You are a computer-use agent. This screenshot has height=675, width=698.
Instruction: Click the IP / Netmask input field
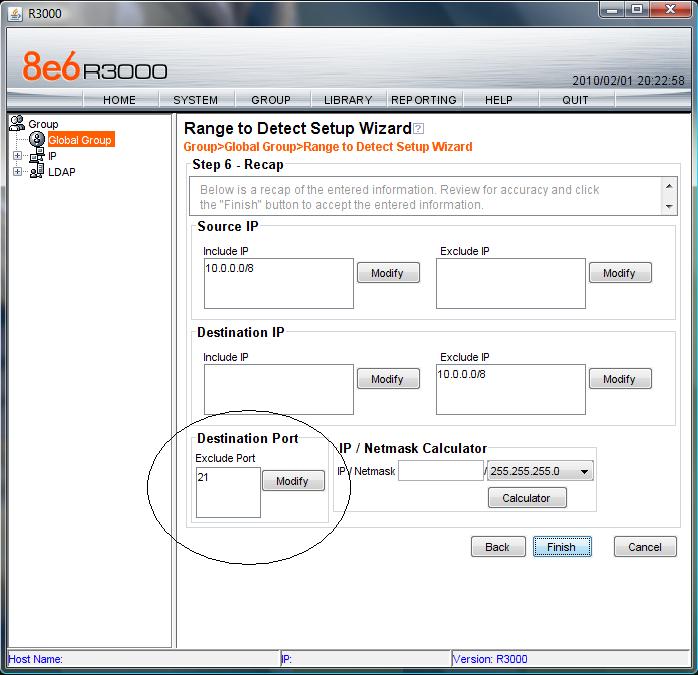click(x=440, y=471)
